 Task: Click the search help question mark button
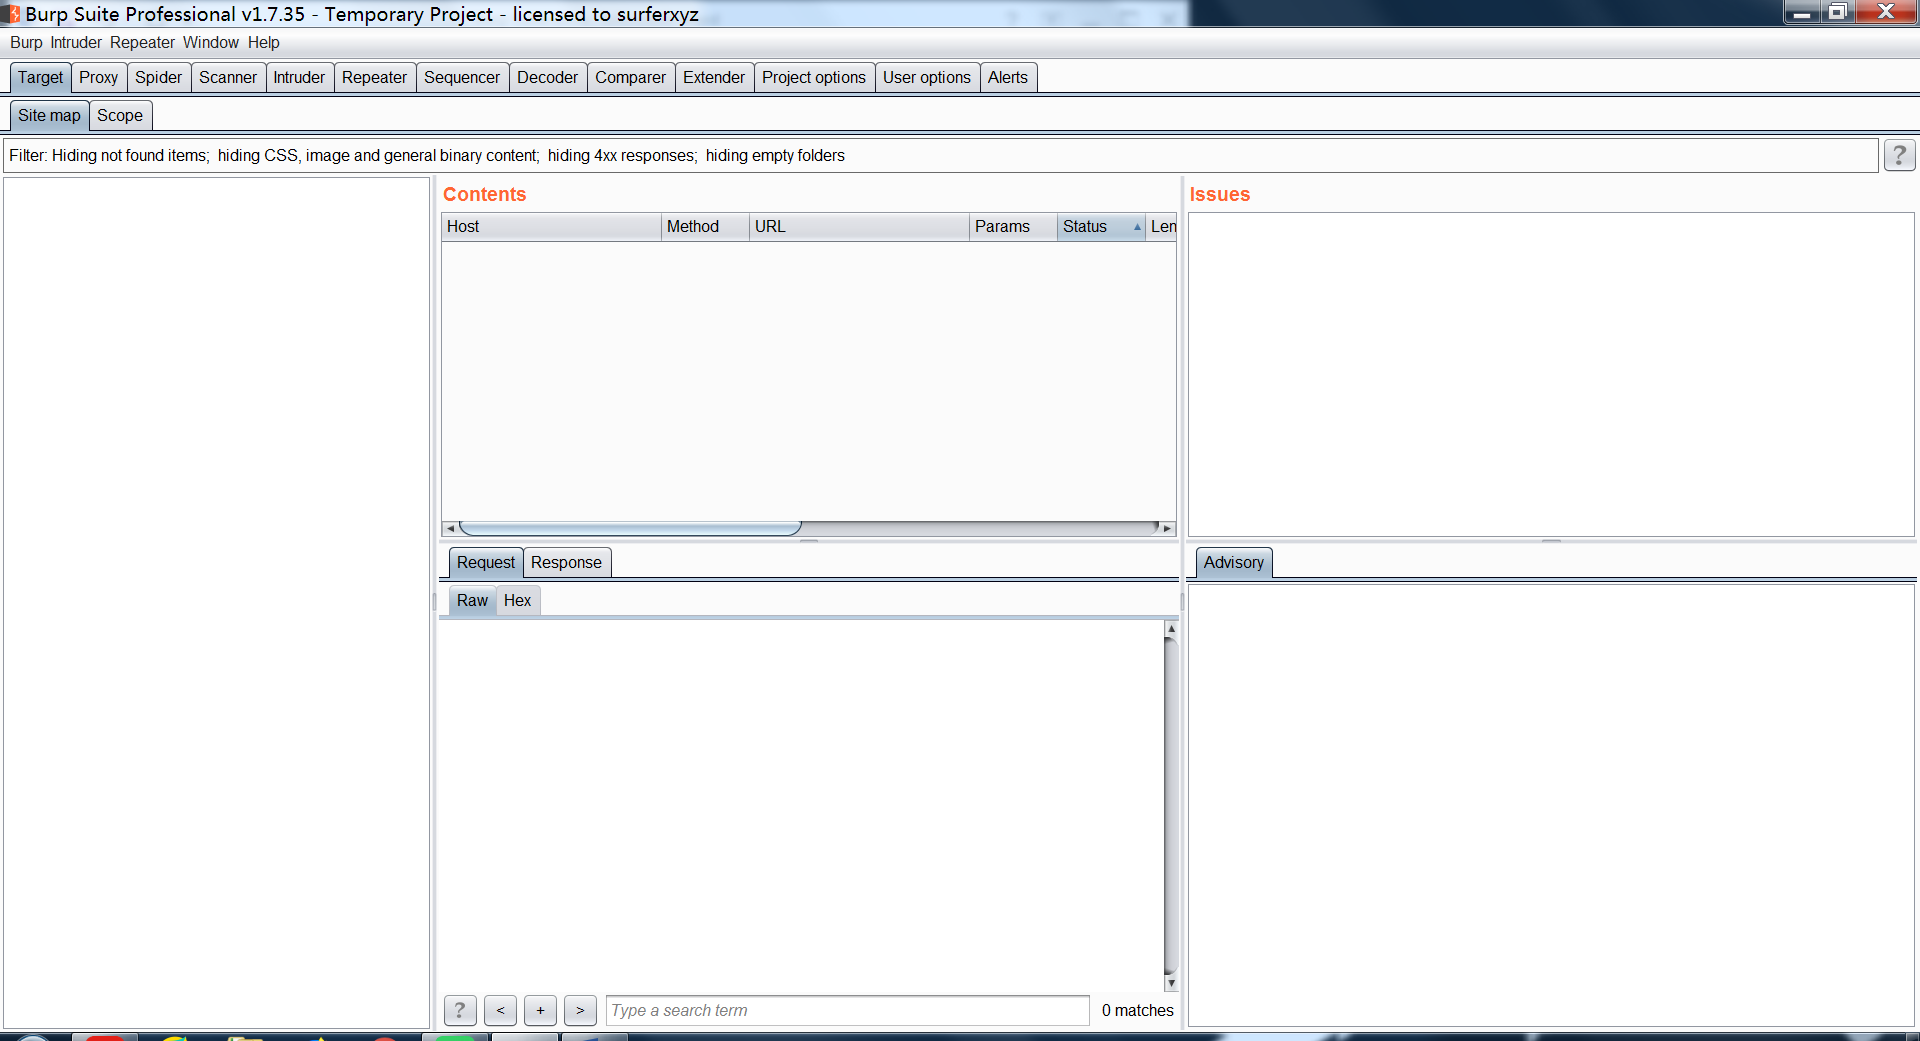(460, 1010)
